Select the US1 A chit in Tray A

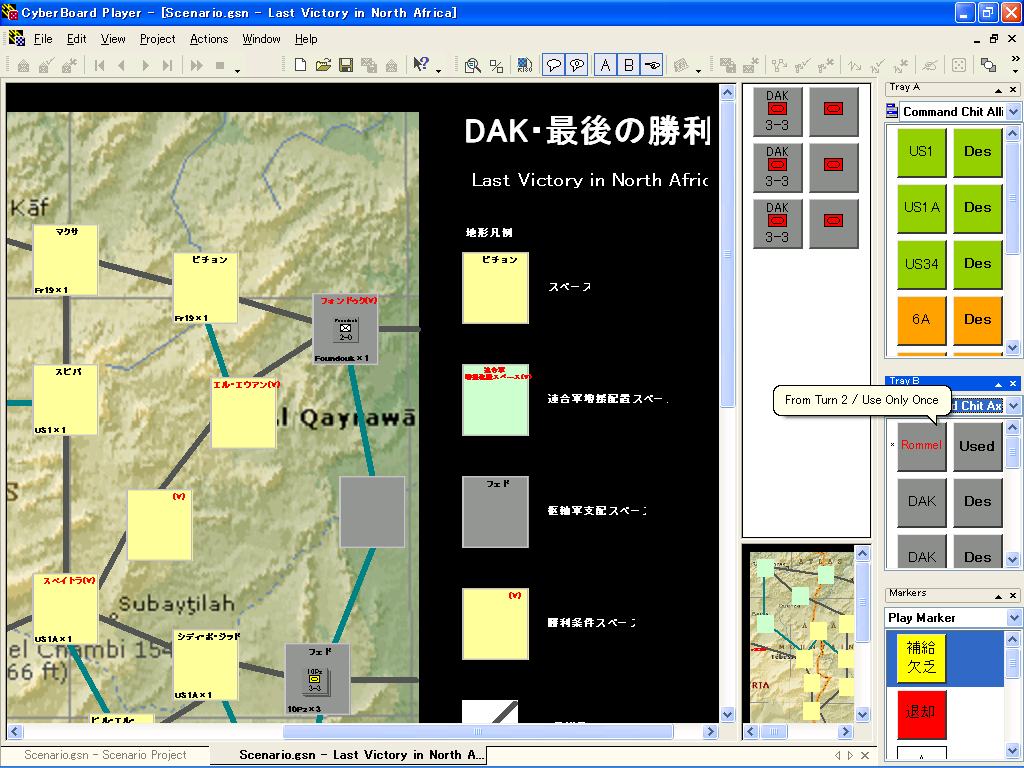[x=921, y=208]
